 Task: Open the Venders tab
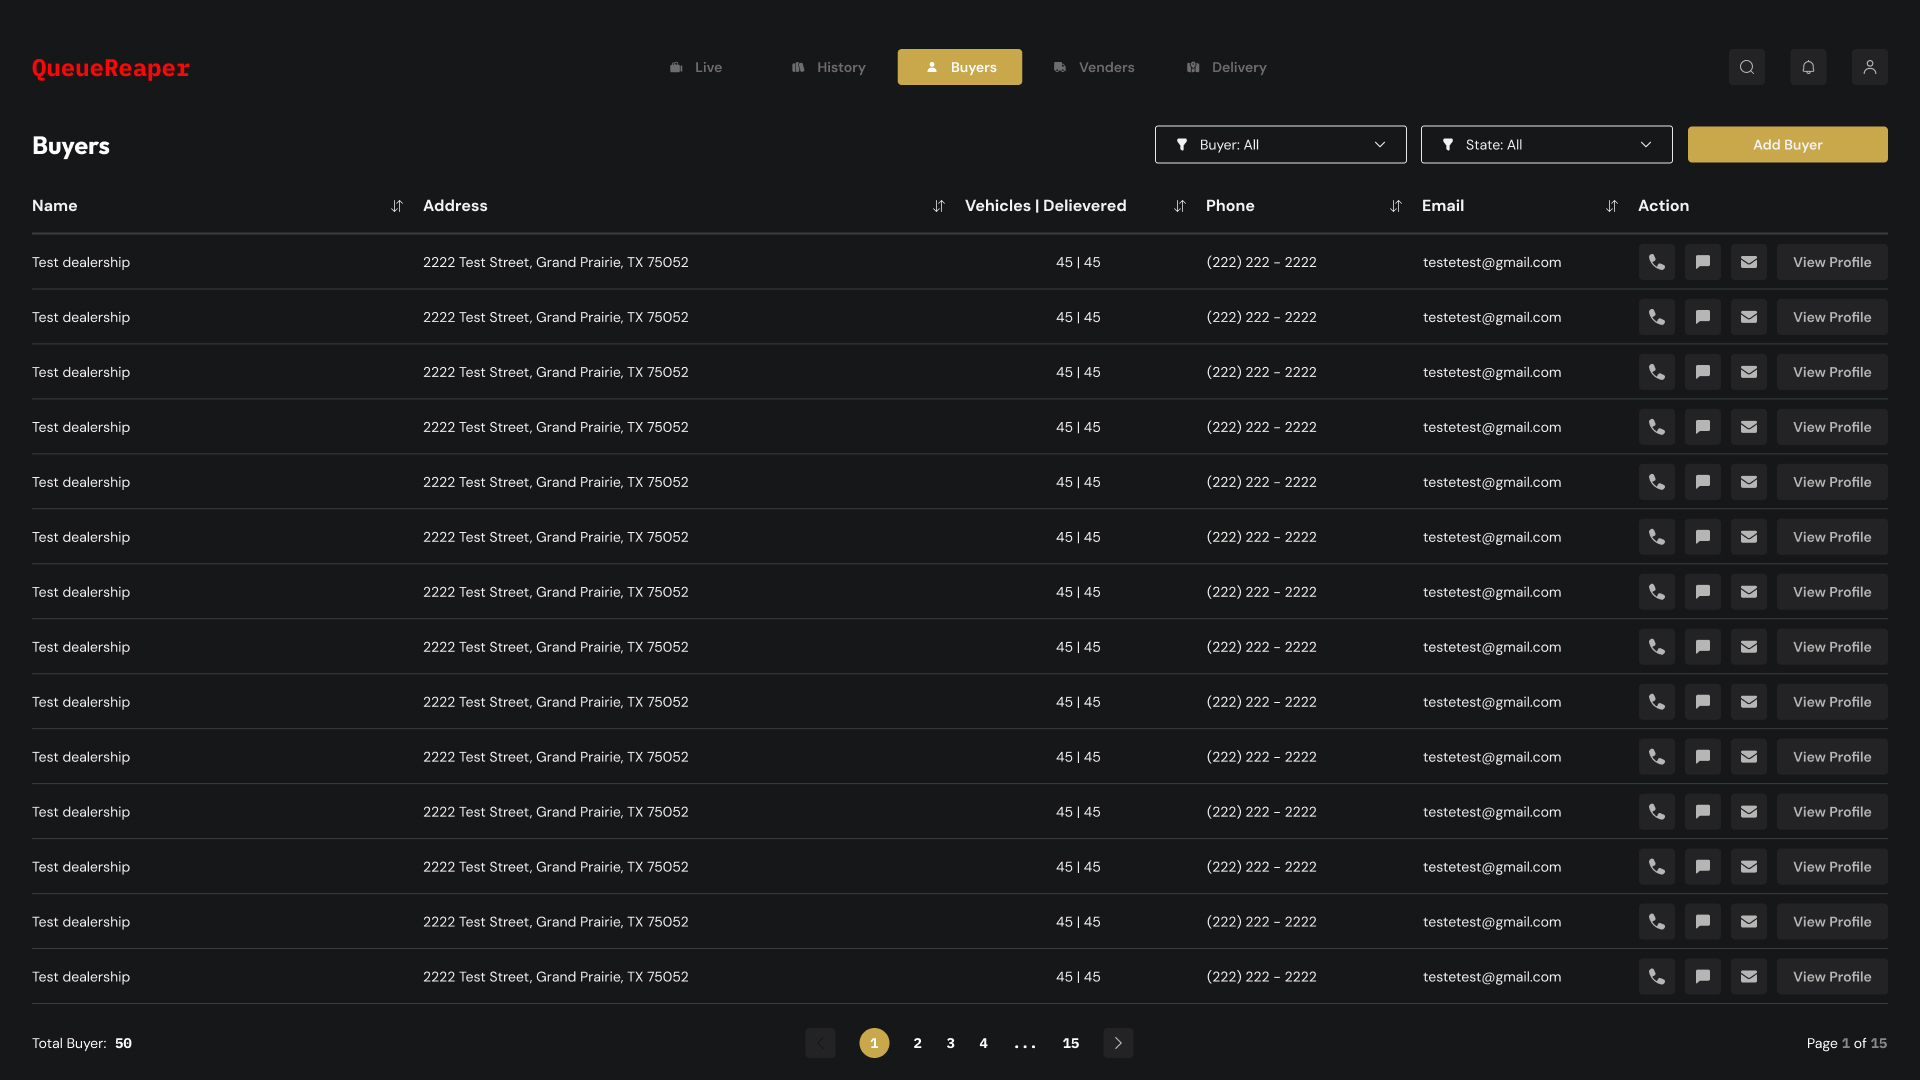pos(1094,67)
